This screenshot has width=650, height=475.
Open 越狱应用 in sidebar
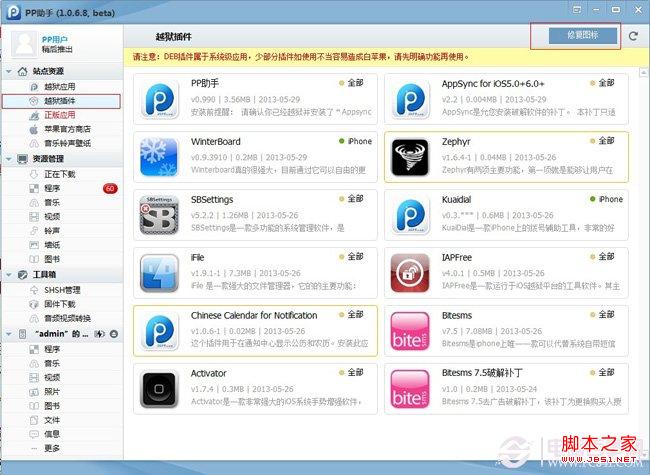point(60,87)
